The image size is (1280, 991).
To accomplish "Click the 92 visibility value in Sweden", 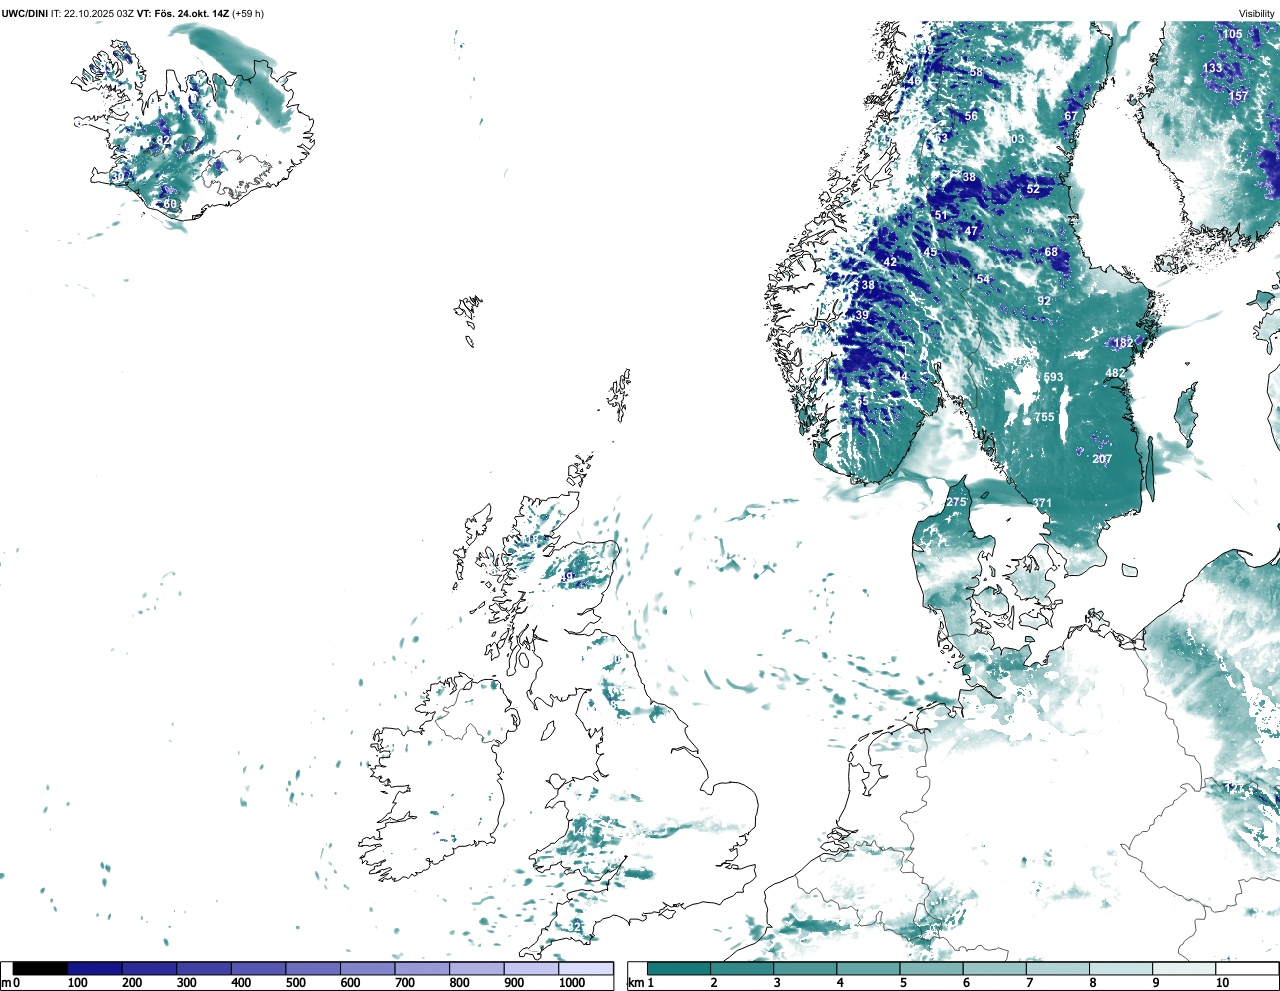I will click(1044, 301).
